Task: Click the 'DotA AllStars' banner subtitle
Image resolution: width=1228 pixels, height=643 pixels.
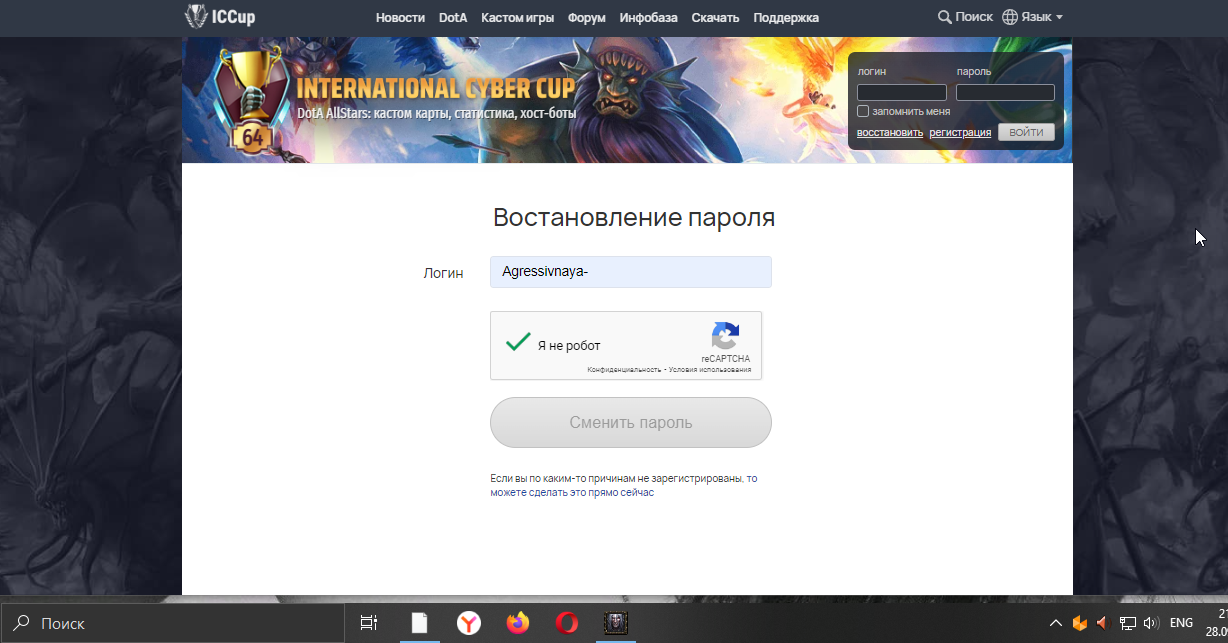Action: coord(436,113)
